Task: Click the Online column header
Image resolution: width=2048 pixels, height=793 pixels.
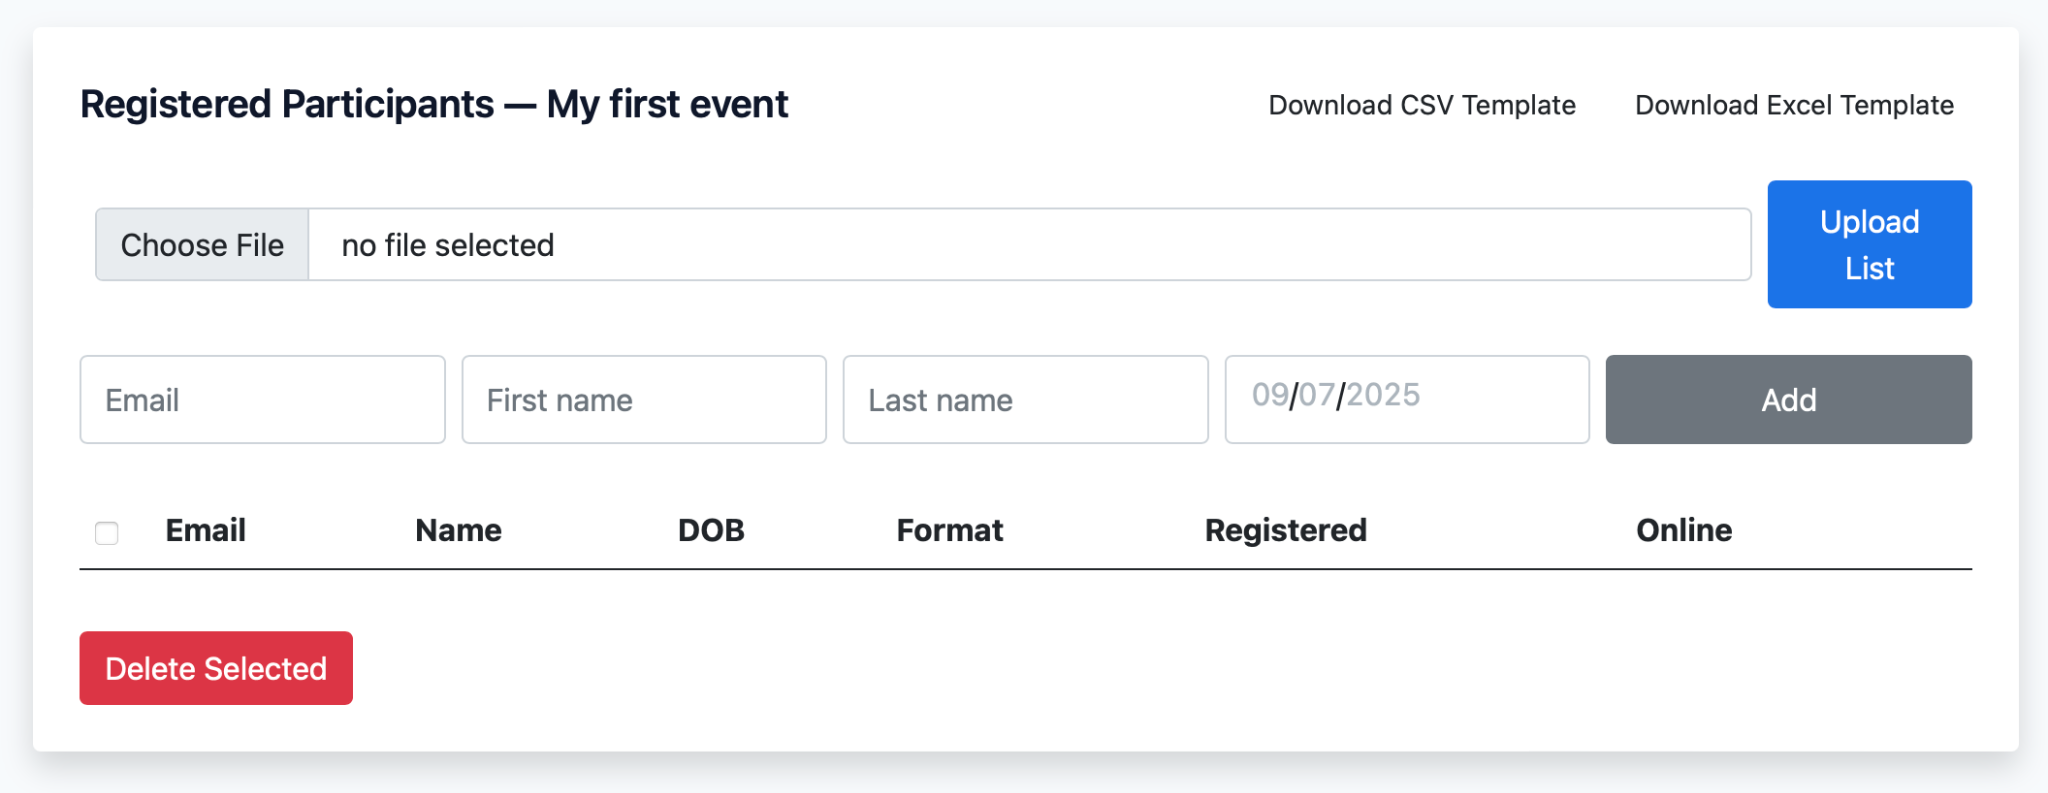Action: click(1683, 530)
